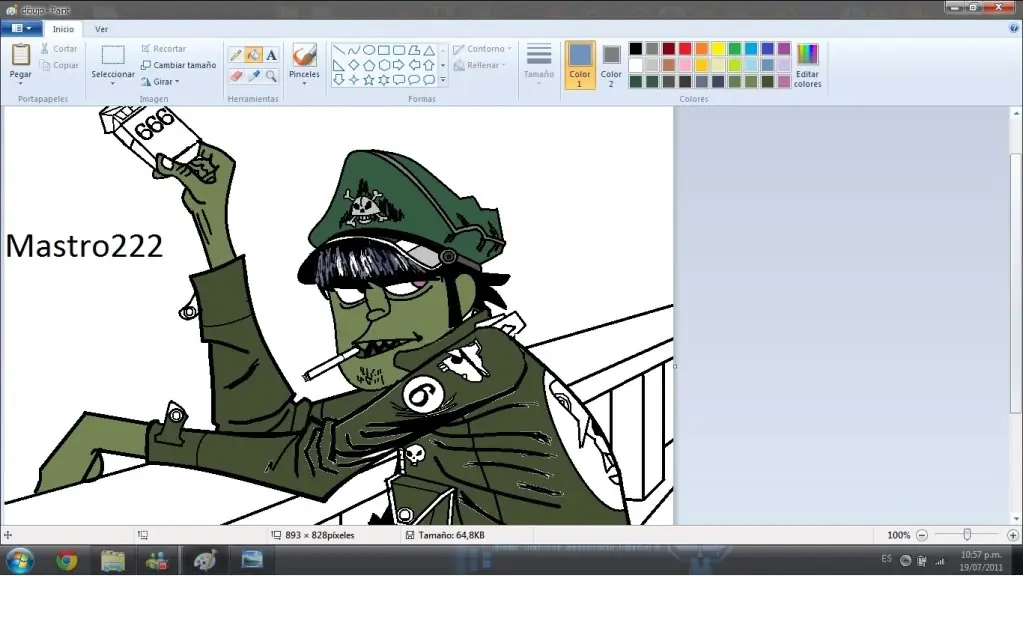Open the Seleccionar dropdown arrow

(x=112, y=84)
